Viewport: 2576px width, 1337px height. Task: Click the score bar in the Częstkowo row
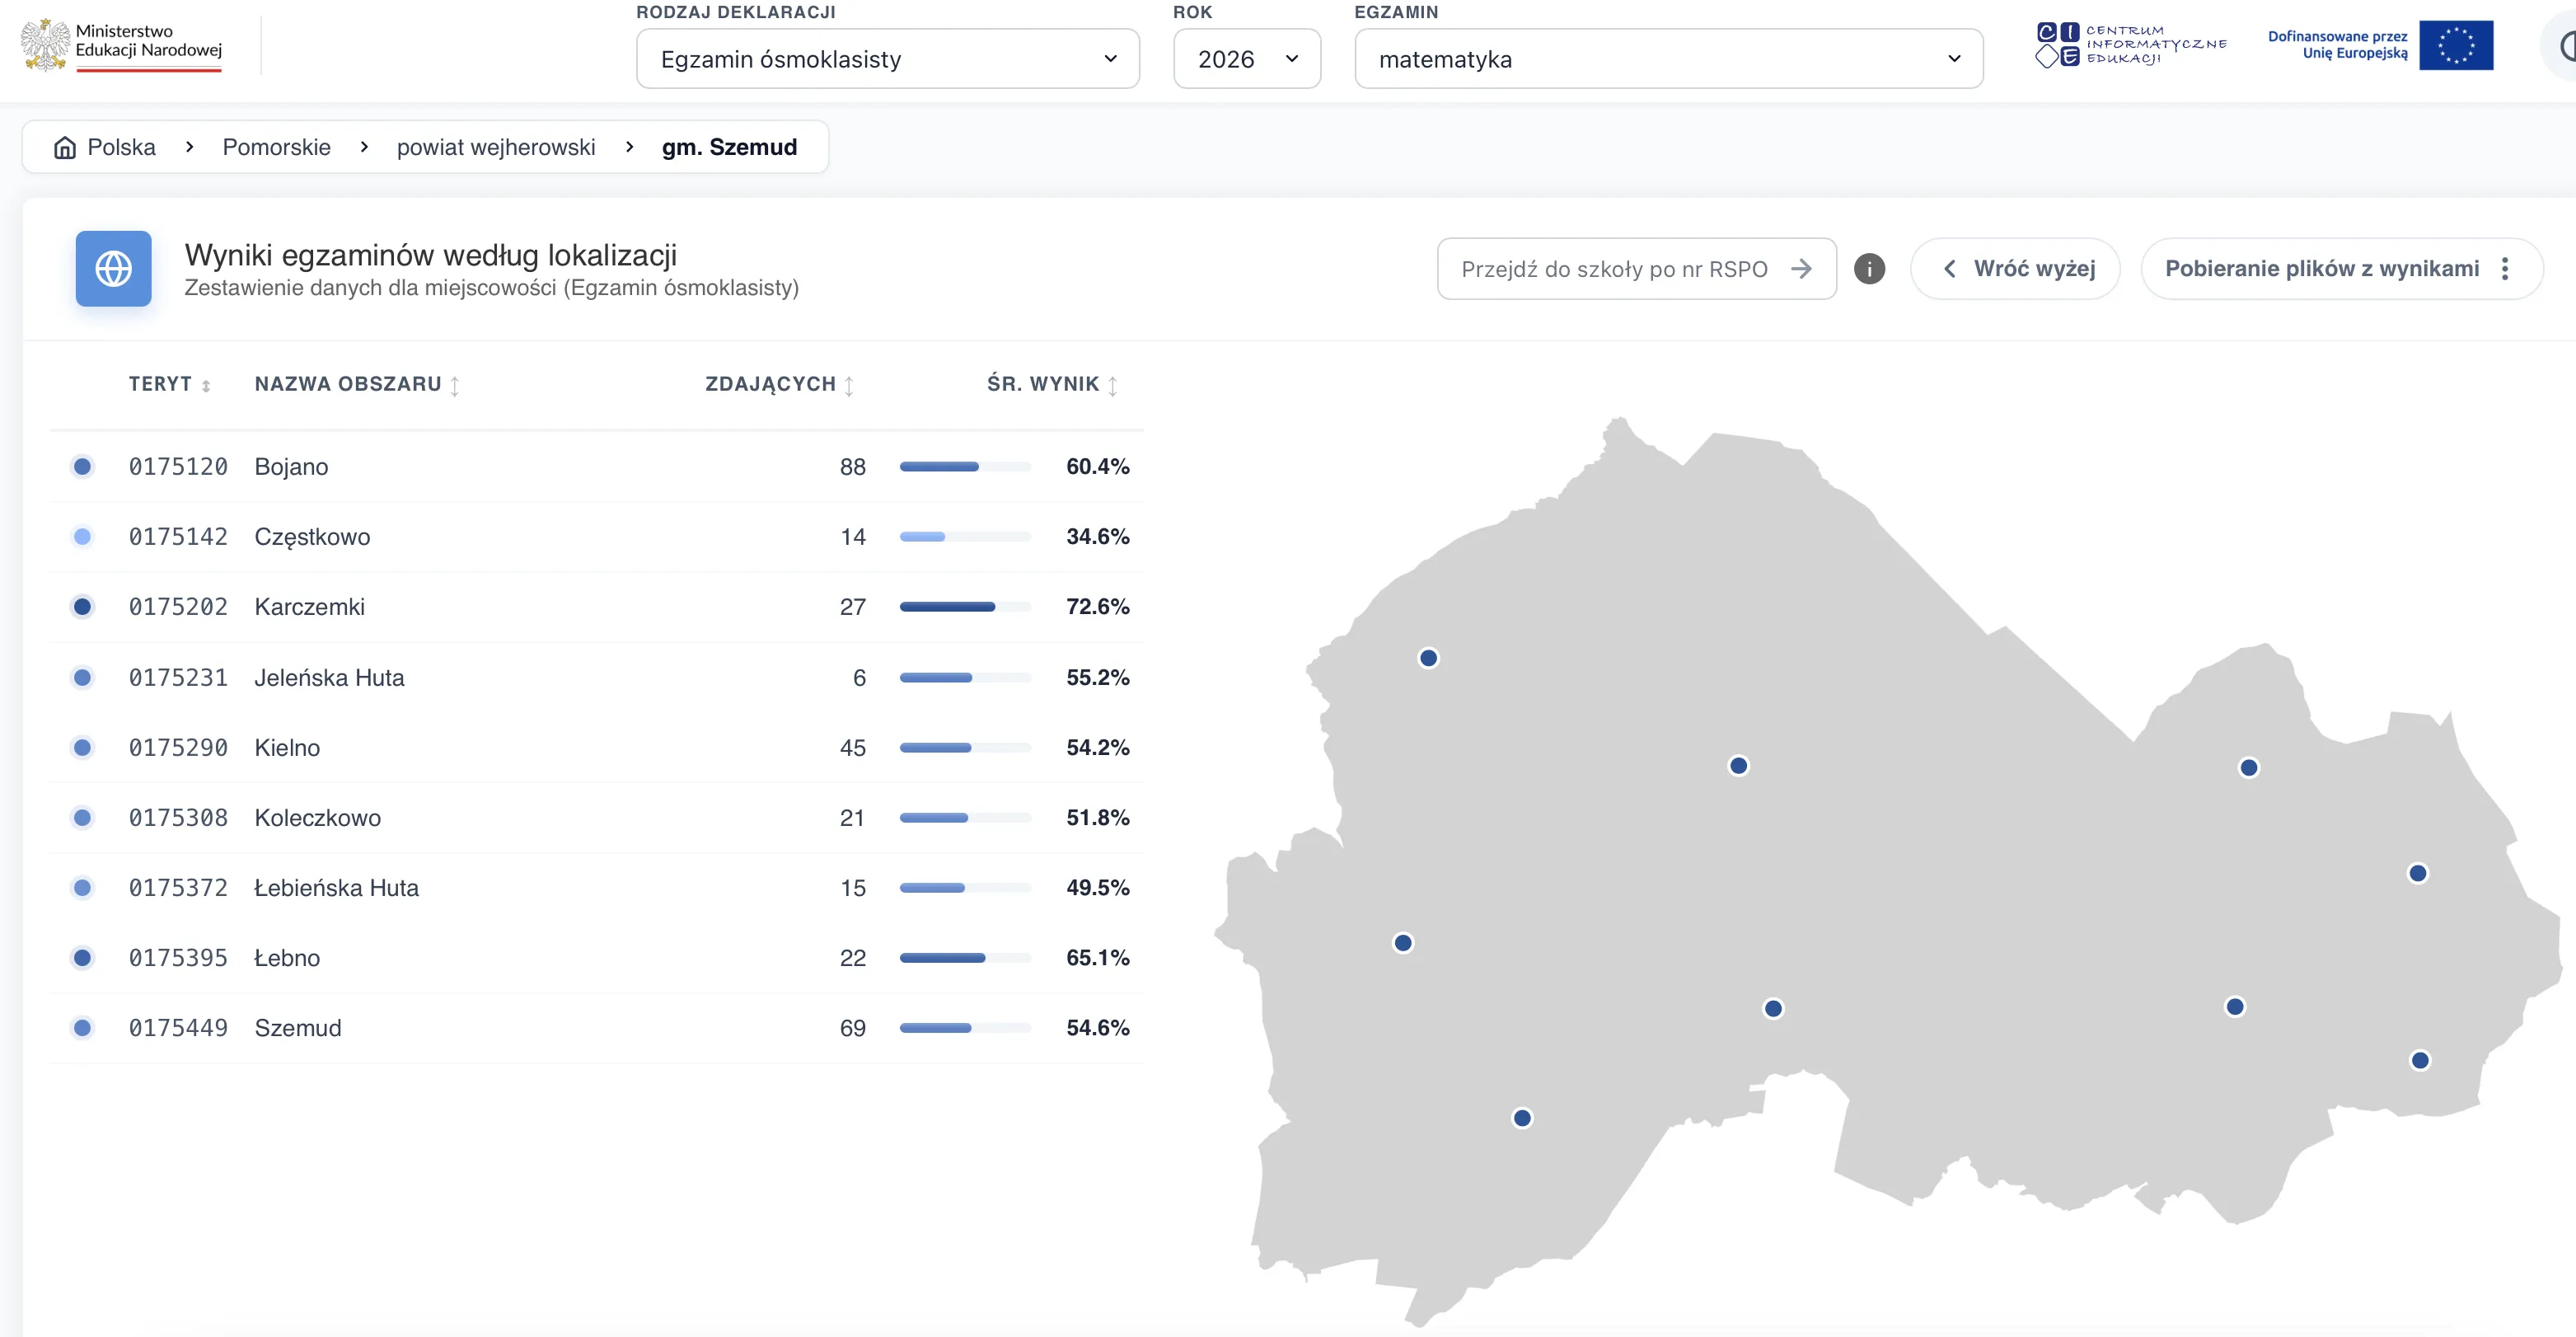(965, 537)
